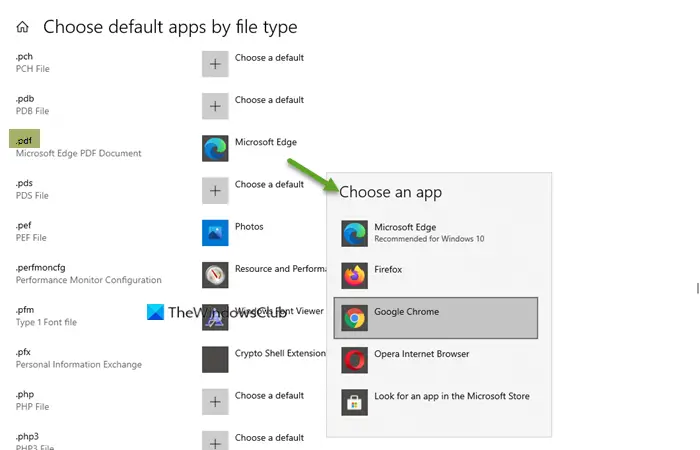Click Microsoft Store bag icon

pos(354,402)
